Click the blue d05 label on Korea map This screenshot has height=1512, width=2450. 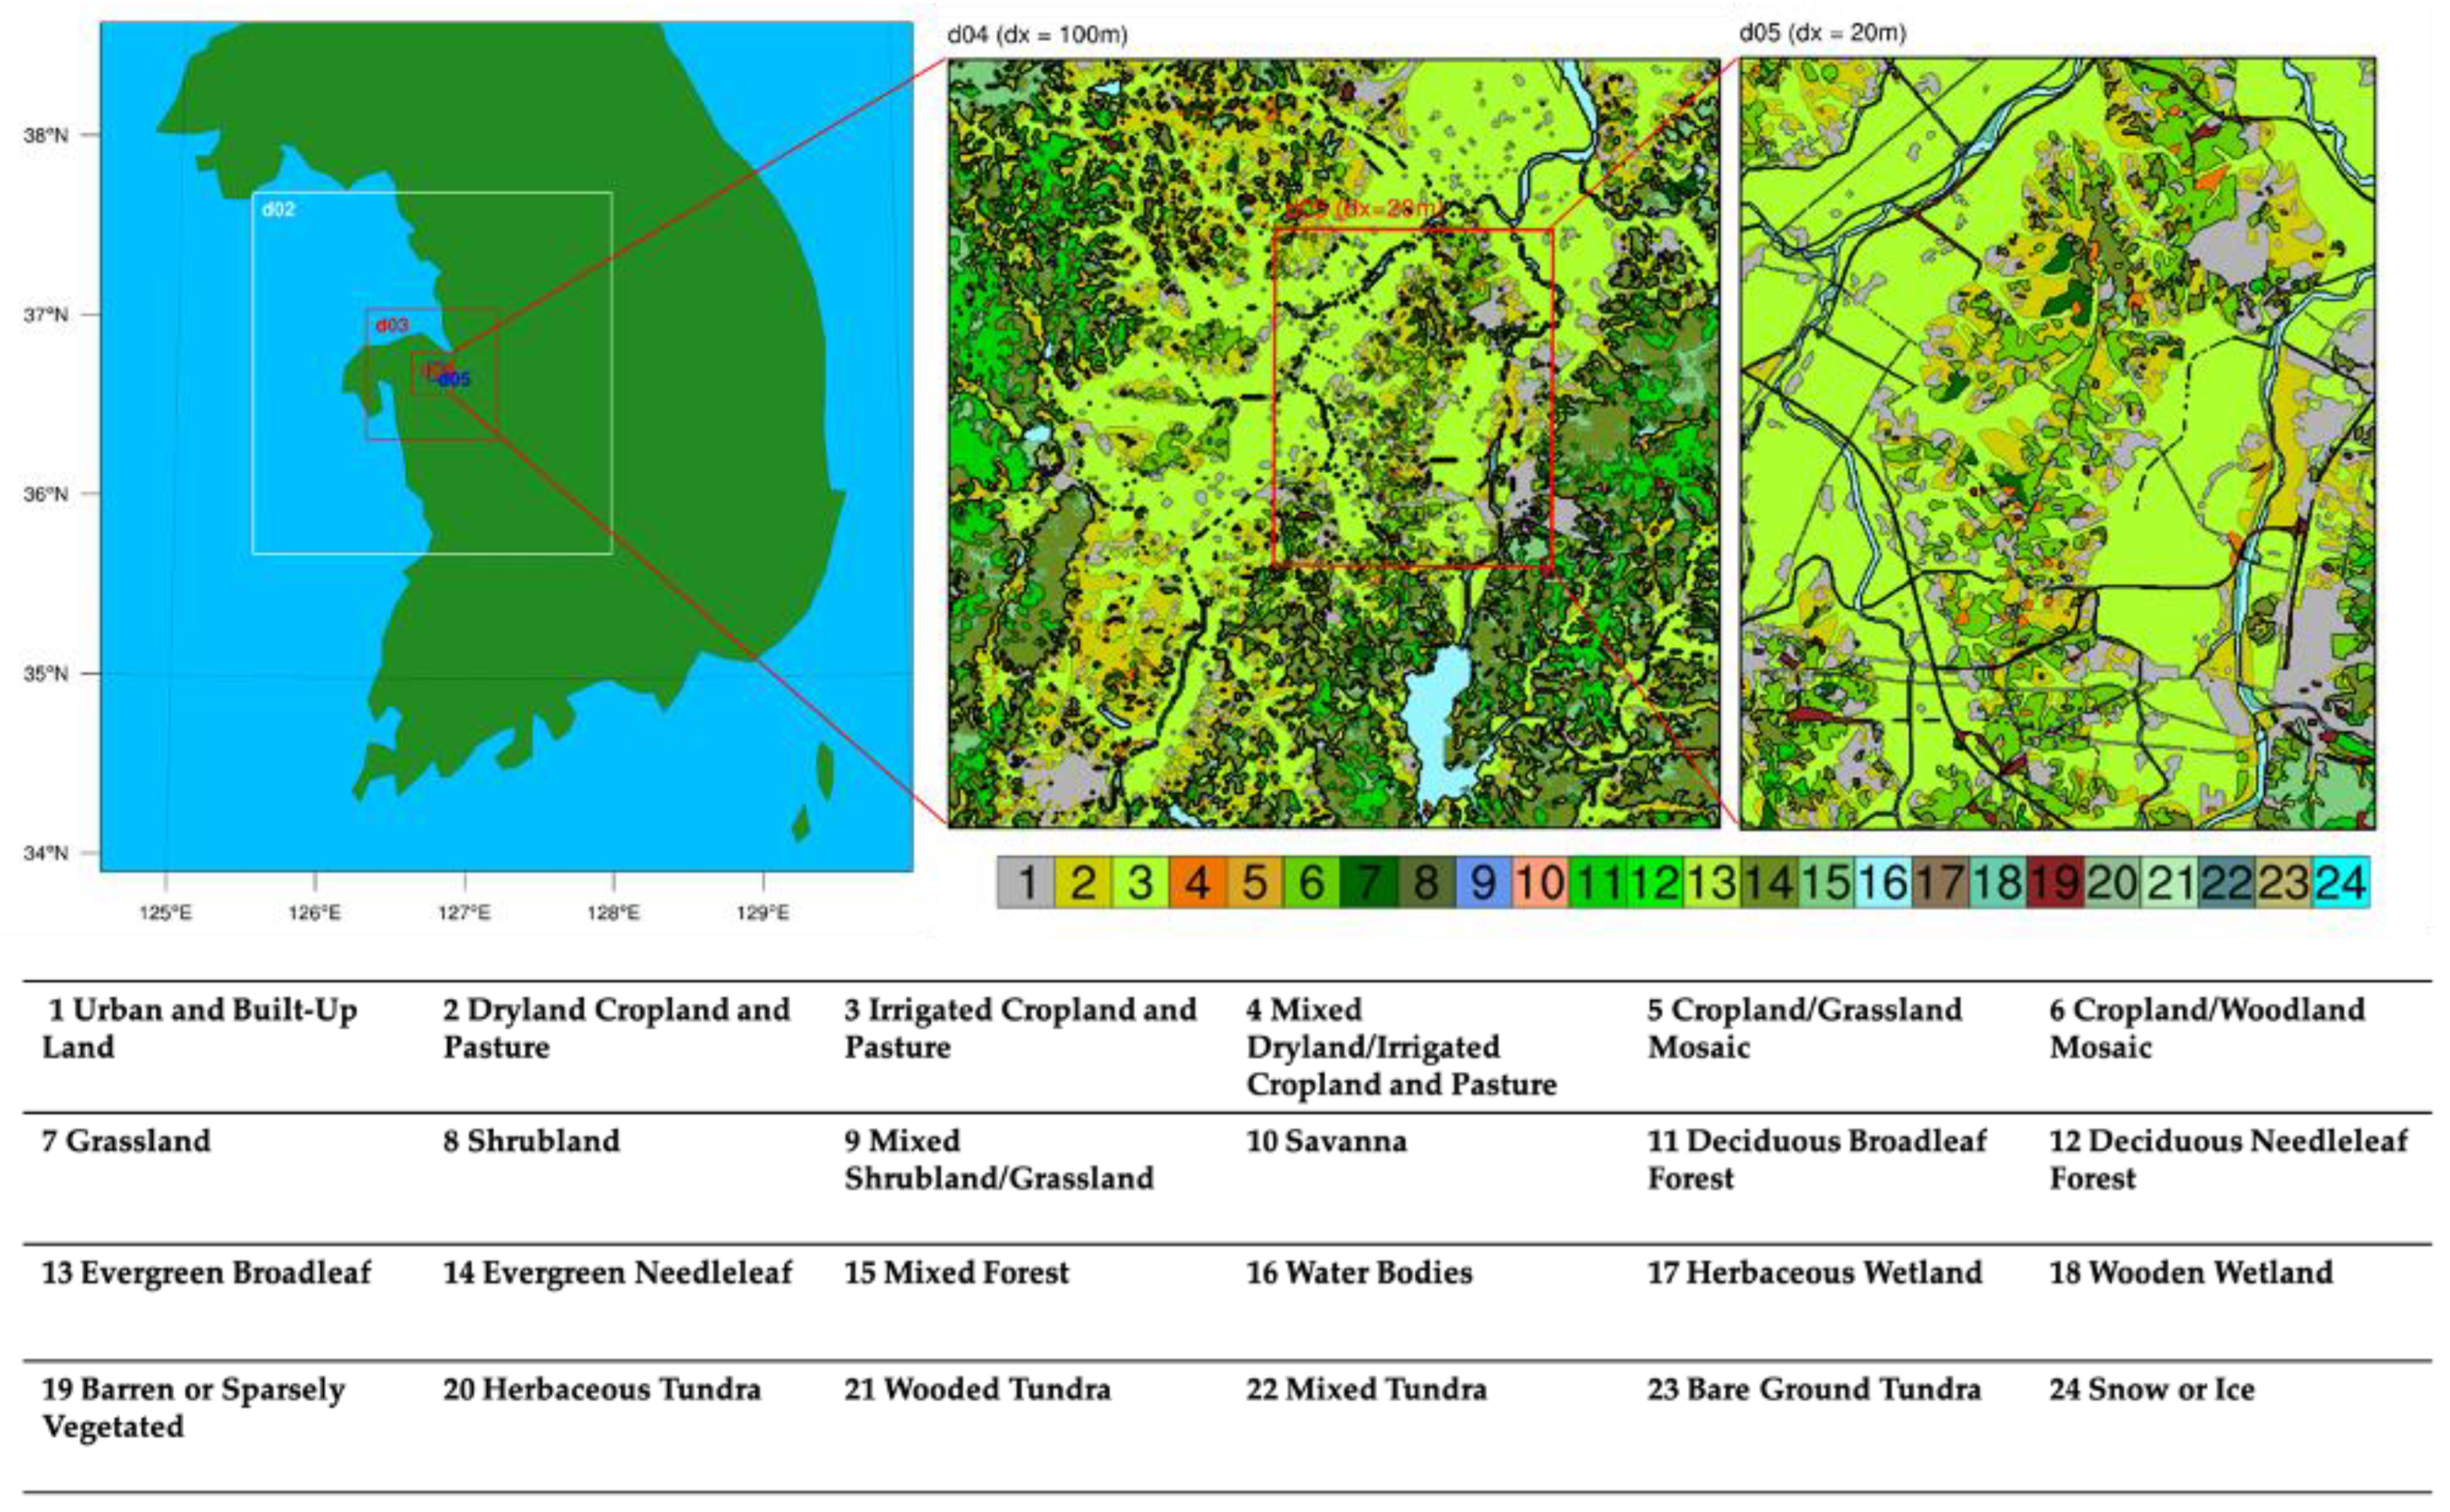[x=455, y=380]
